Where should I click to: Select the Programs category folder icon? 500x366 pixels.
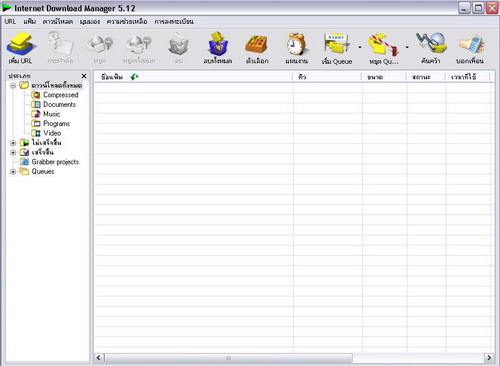[x=36, y=124]
